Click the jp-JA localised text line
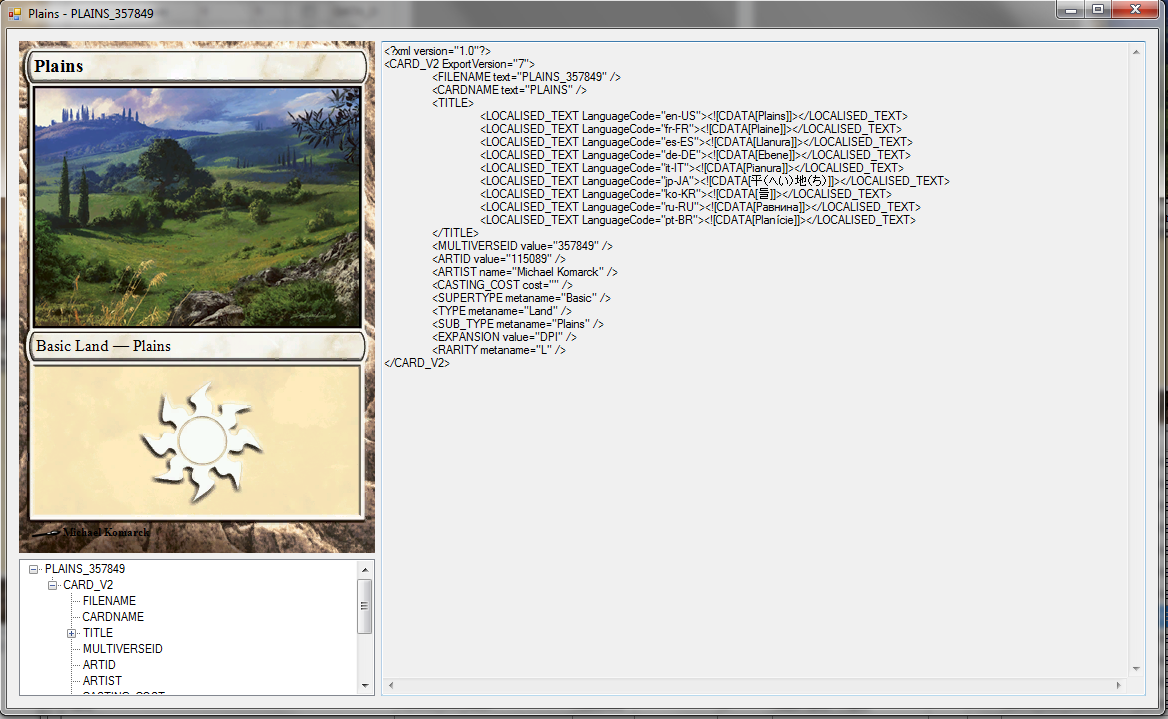 [714, 181]
